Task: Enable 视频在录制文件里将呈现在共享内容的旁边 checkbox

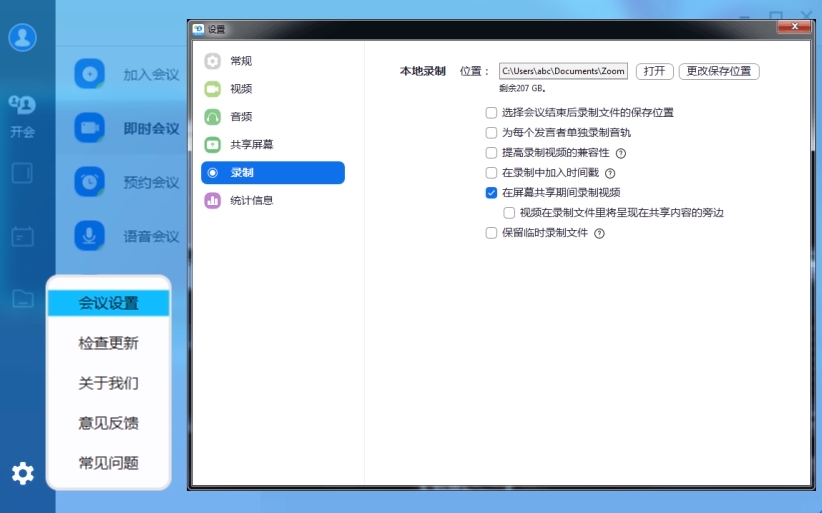Action: 509,213
